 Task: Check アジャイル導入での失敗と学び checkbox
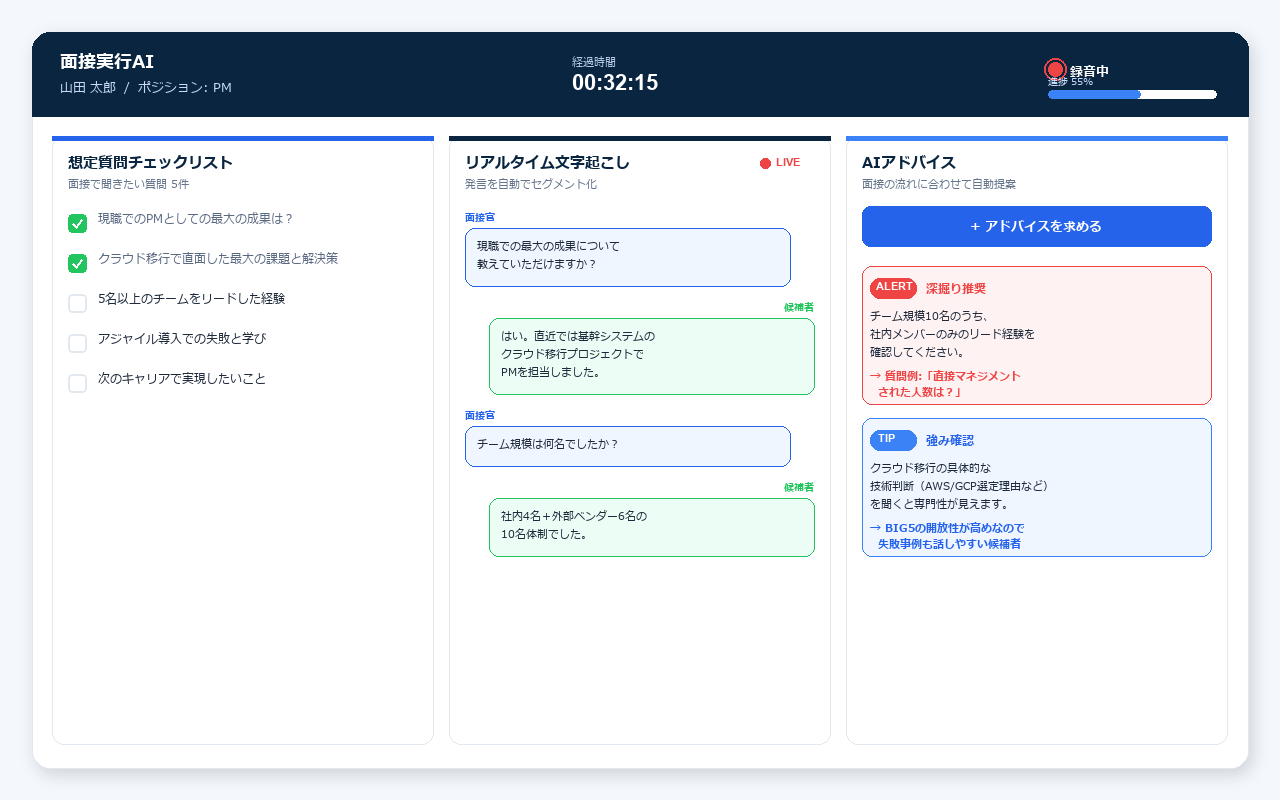(x=77, y=343)
